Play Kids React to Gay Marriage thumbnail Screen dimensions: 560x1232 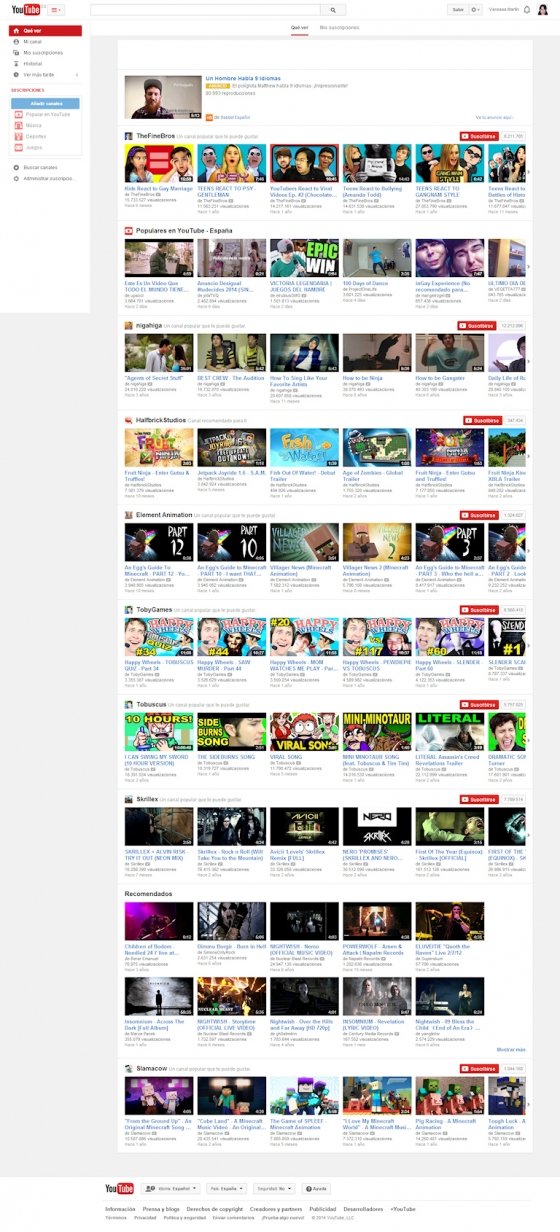pyautogui.click(x=158, y=164)
